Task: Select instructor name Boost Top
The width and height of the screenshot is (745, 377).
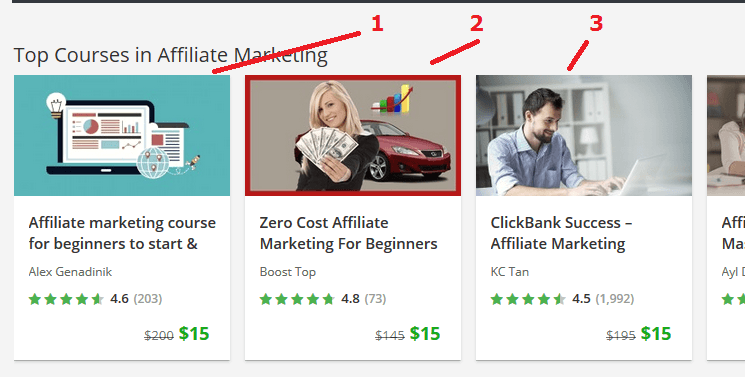Action: click(x=287, y=272)
